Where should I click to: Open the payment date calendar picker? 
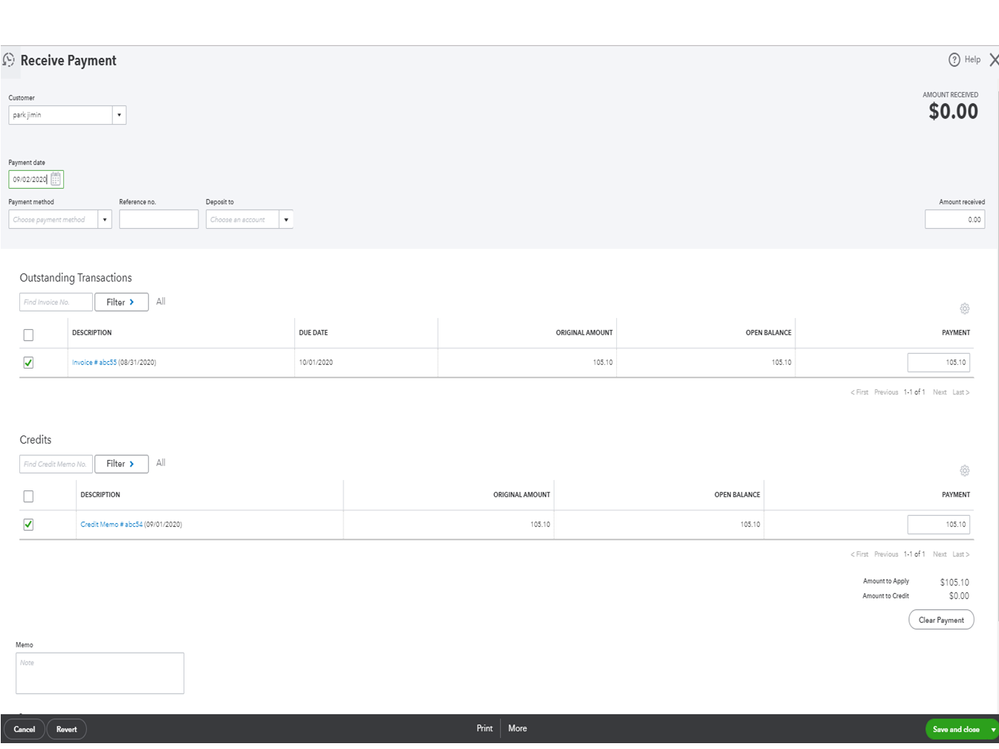tap(56, 180)
